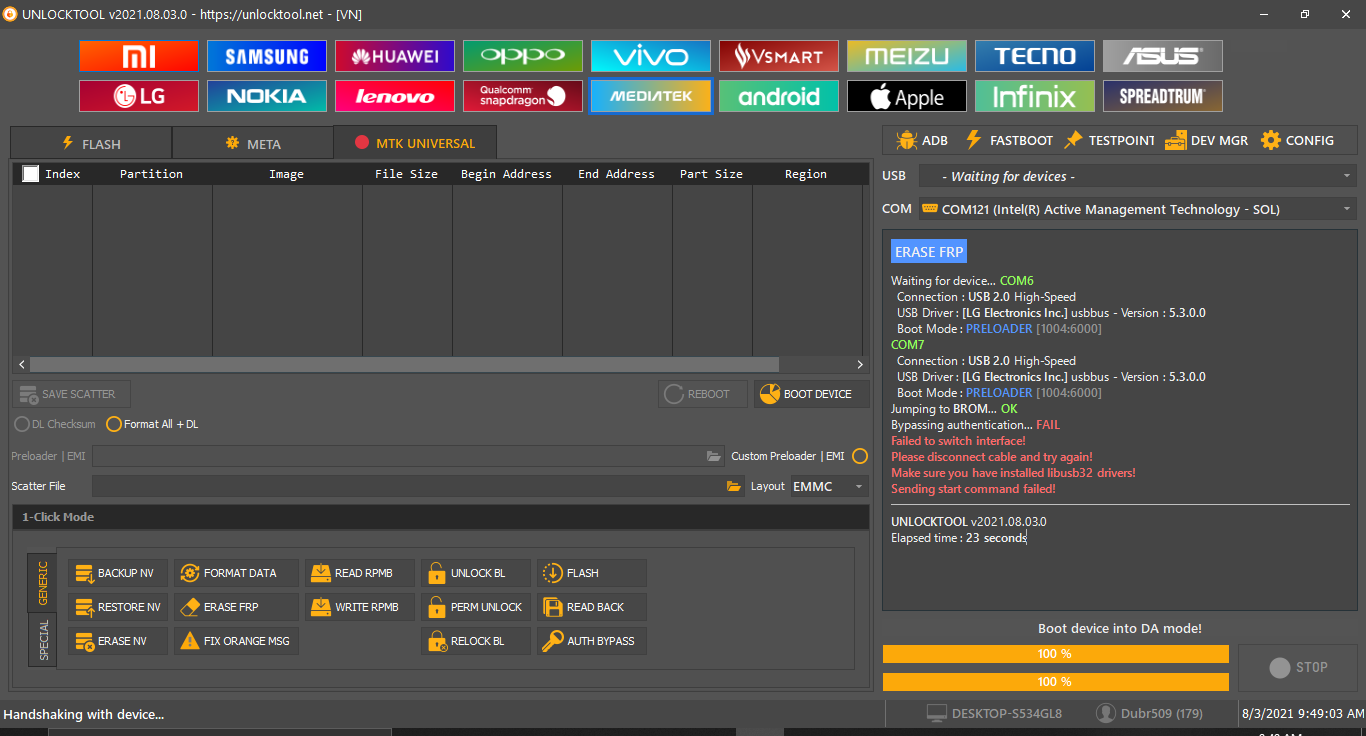Open the Spreadtrum tile

[1163, 96]
